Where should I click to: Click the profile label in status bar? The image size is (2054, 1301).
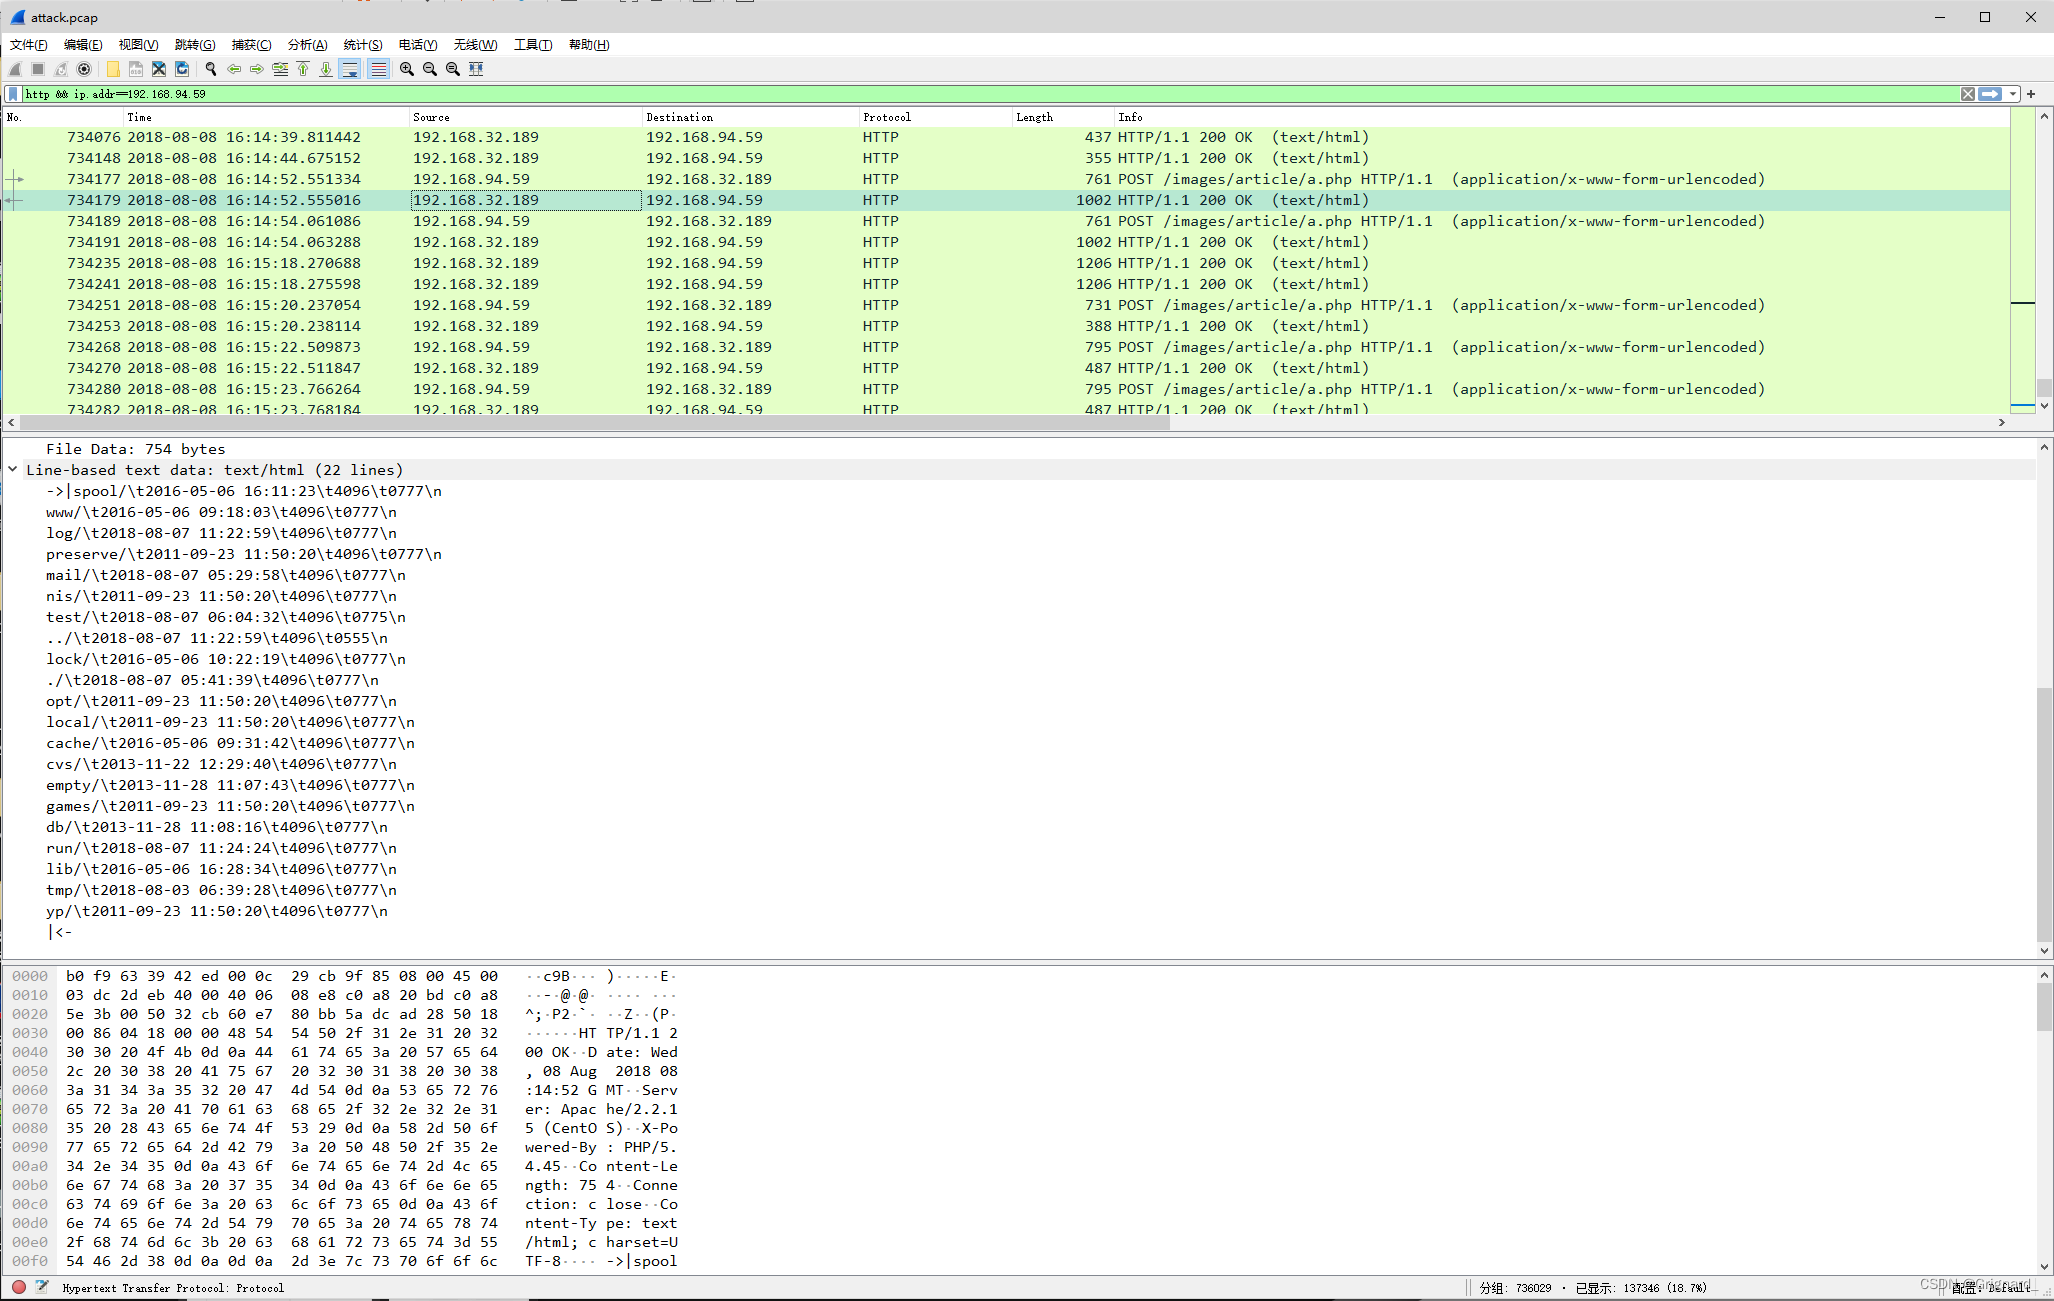[x=1992, y=1288]
